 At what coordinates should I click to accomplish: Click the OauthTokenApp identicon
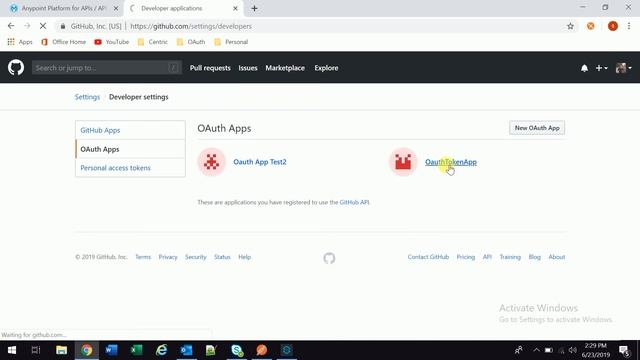[x=403, y=162]
